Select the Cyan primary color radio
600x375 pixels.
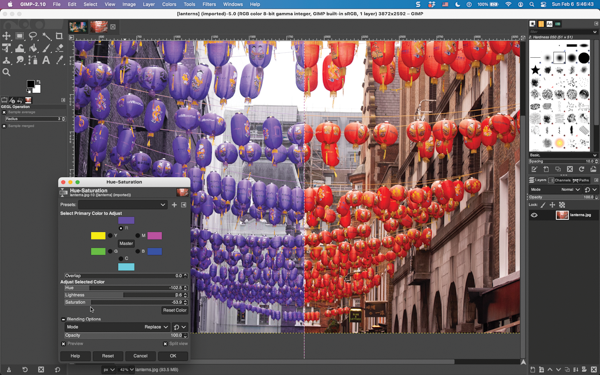[x=121, y=259]
